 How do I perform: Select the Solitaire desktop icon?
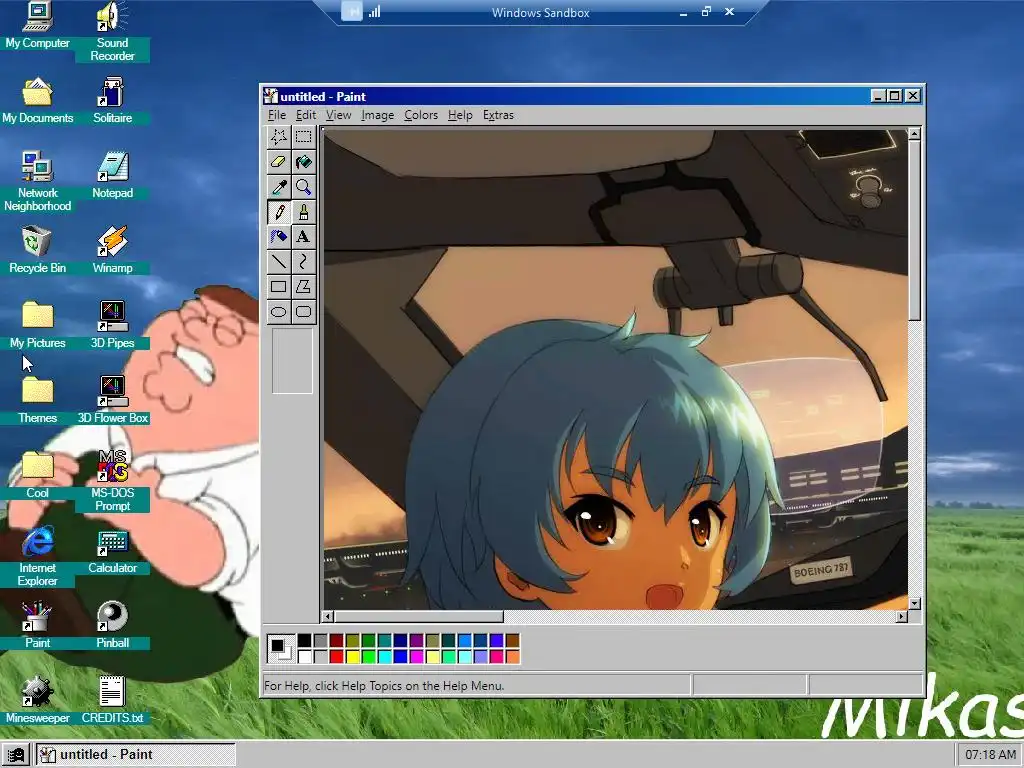click(112, 101)
